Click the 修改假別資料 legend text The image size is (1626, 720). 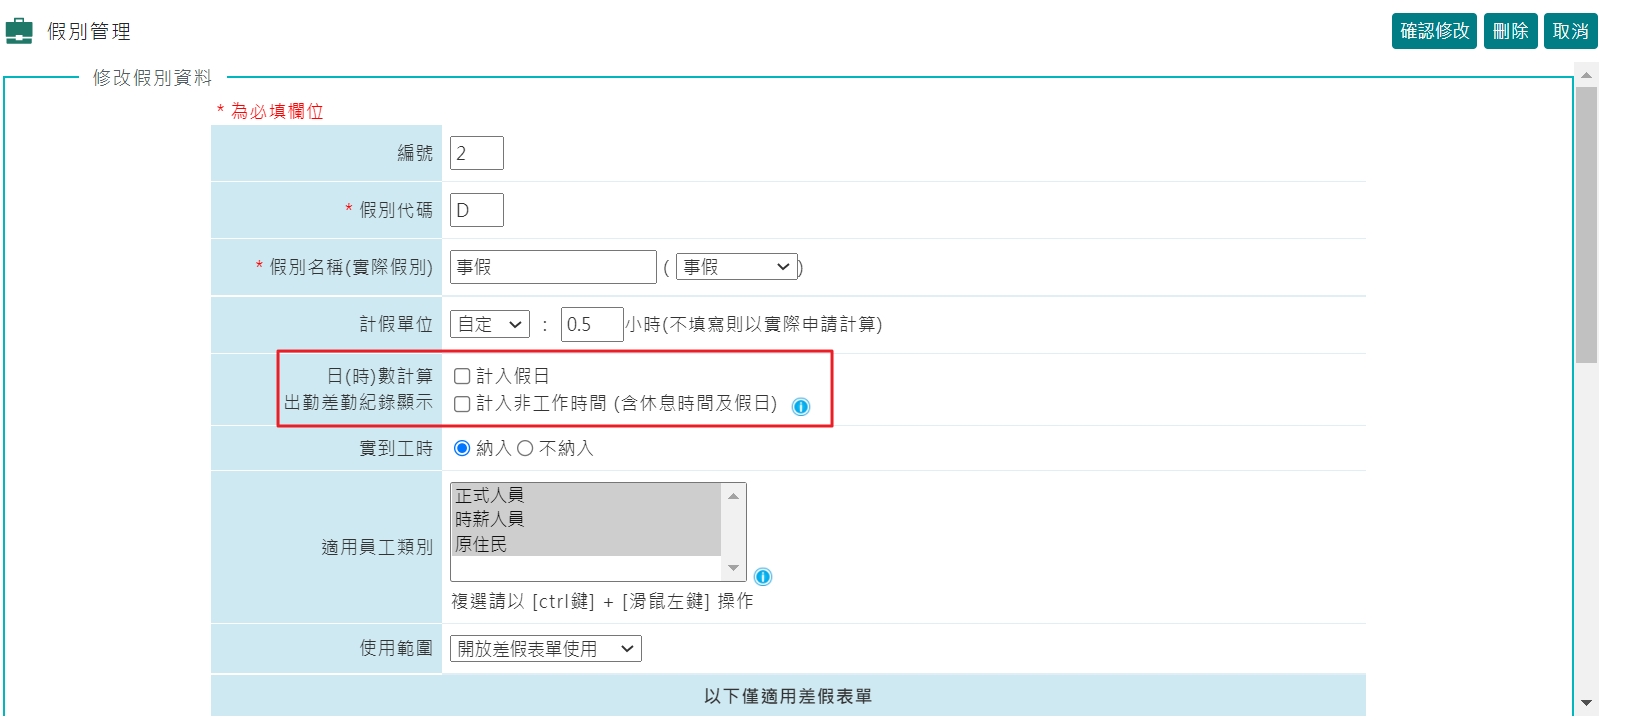tap(153, 78)
